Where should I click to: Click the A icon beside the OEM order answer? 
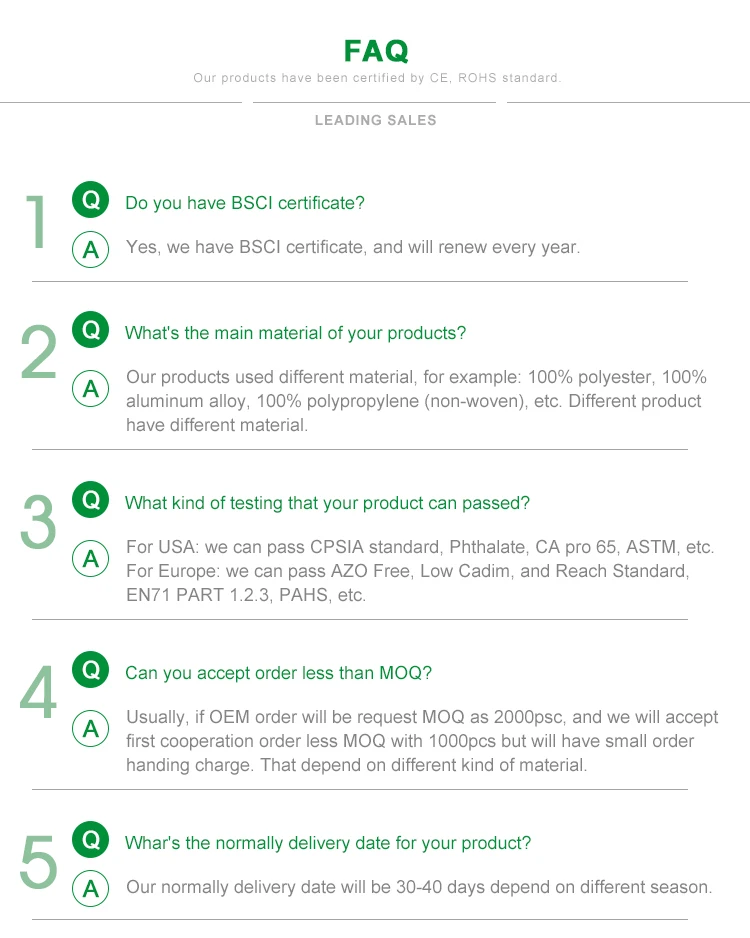point(90,729)
